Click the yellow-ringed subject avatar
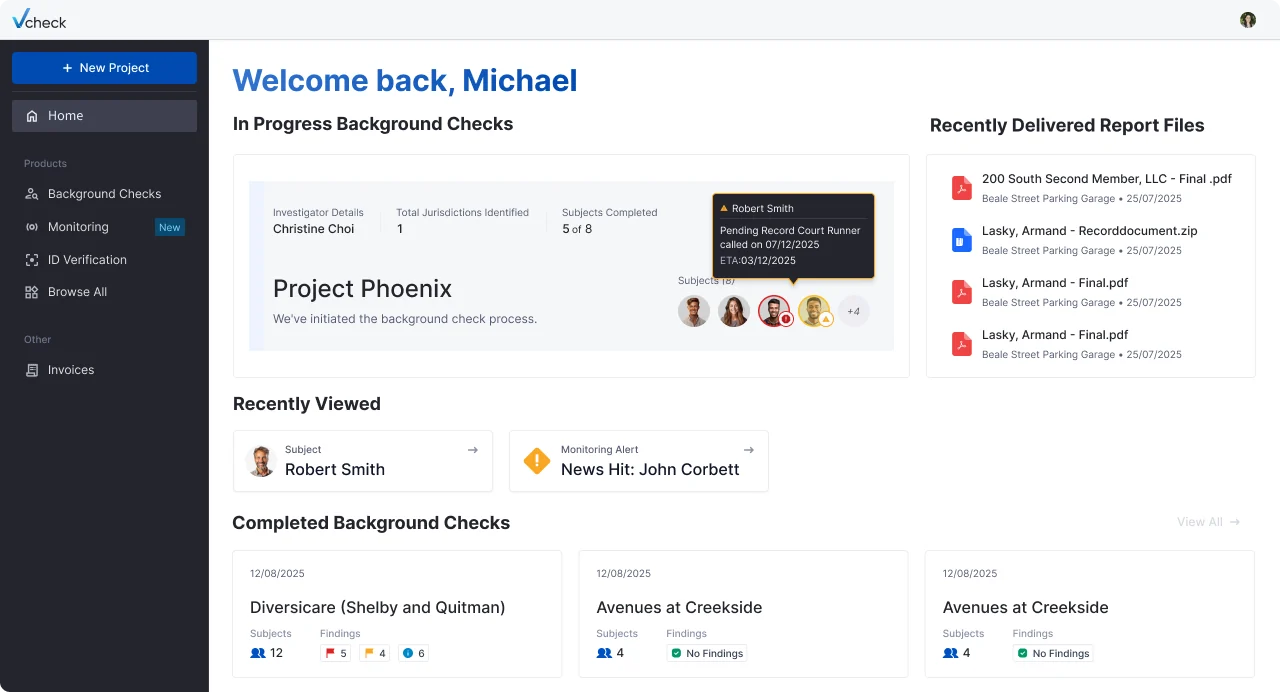Image resolution: width=1280 pixels, height=692 pixels. point(814,311)
